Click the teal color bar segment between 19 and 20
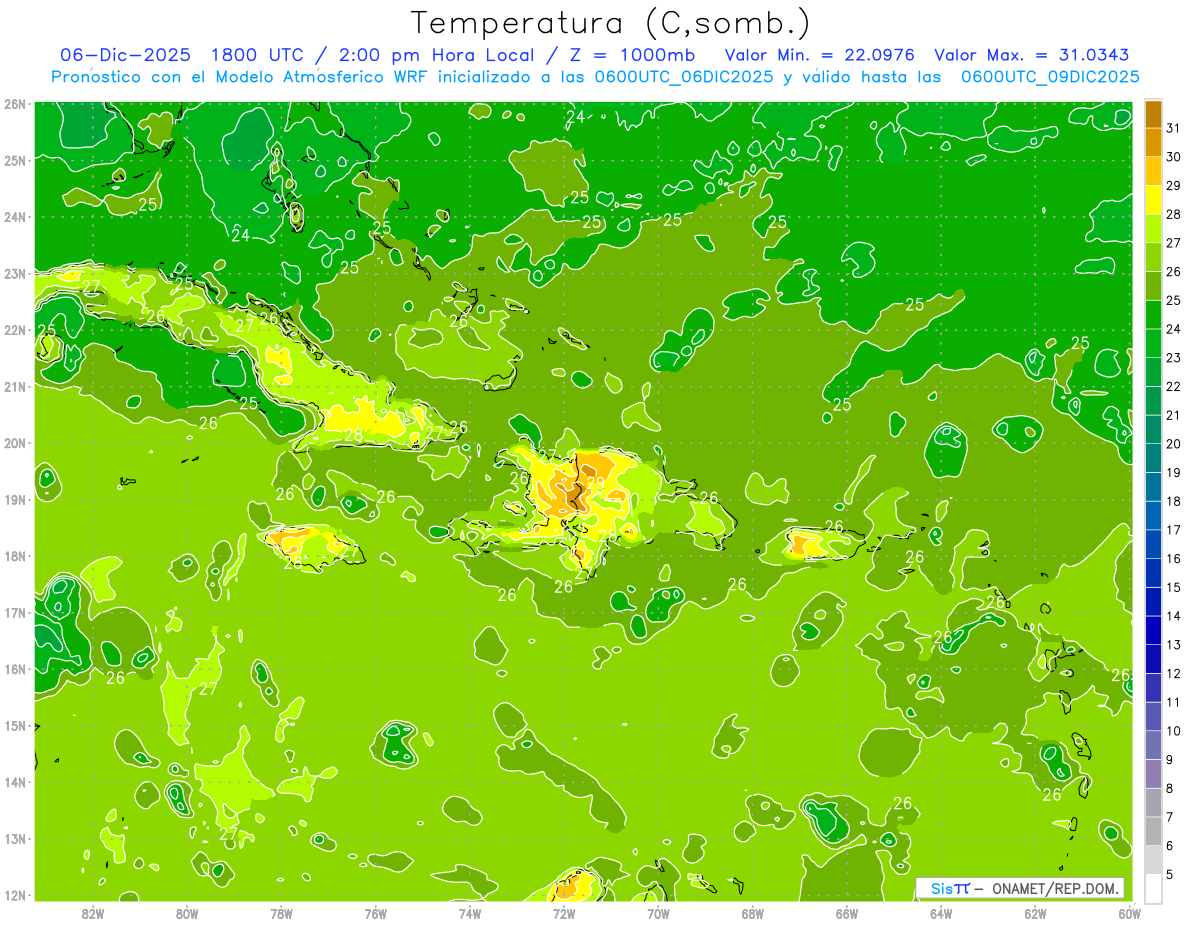The image size is (1200, 927). pos(1153,458)
